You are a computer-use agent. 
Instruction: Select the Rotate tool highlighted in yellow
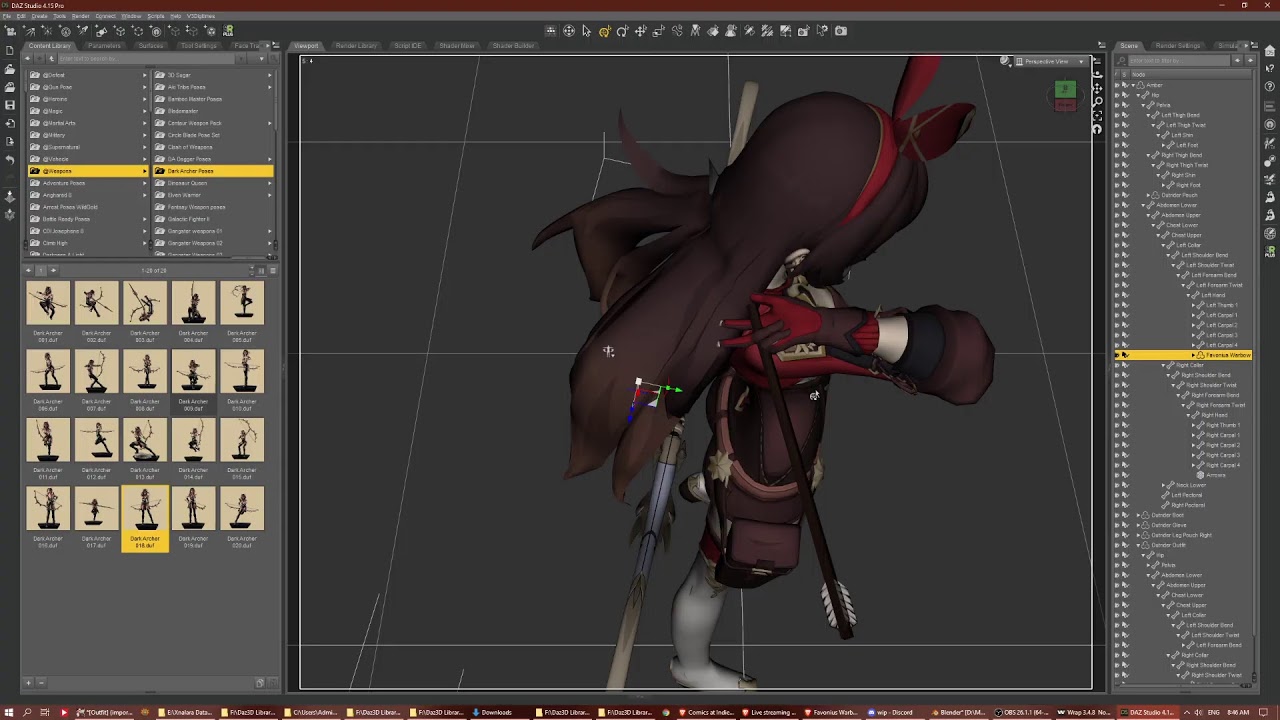coord(605,31)
